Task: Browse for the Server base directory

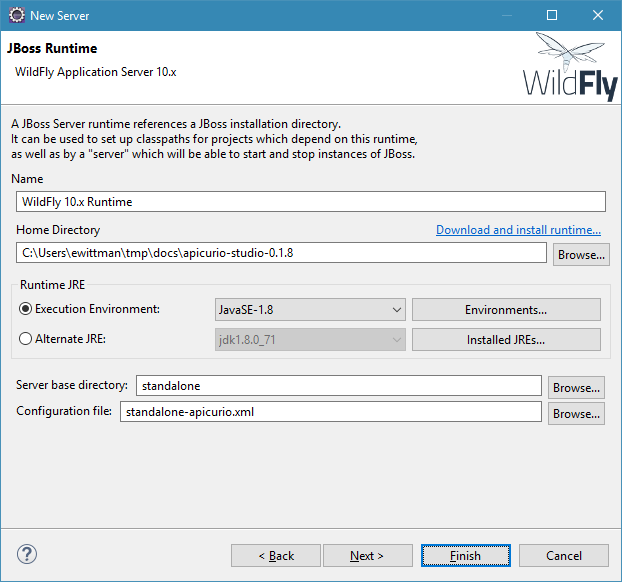Action: pyautogui.click(x=576, y=387)
